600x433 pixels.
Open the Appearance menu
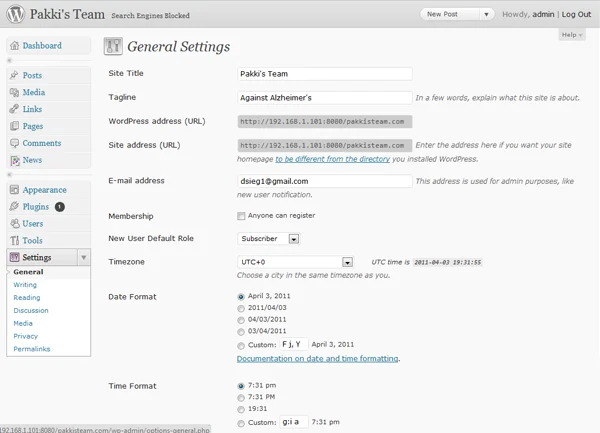[44, 190]
